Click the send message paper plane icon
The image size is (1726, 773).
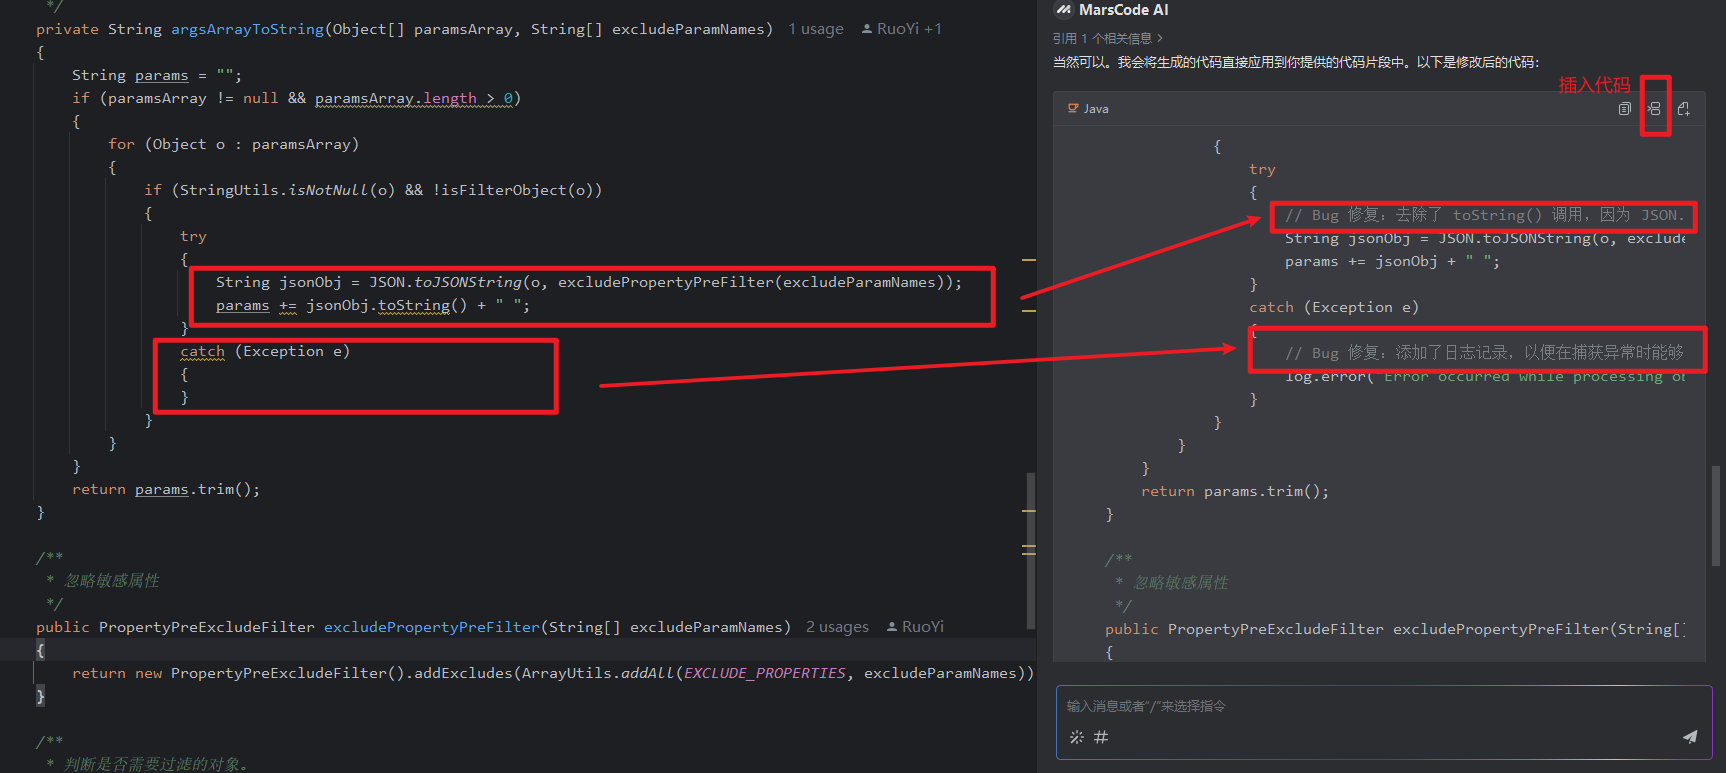click(1690, 737)
